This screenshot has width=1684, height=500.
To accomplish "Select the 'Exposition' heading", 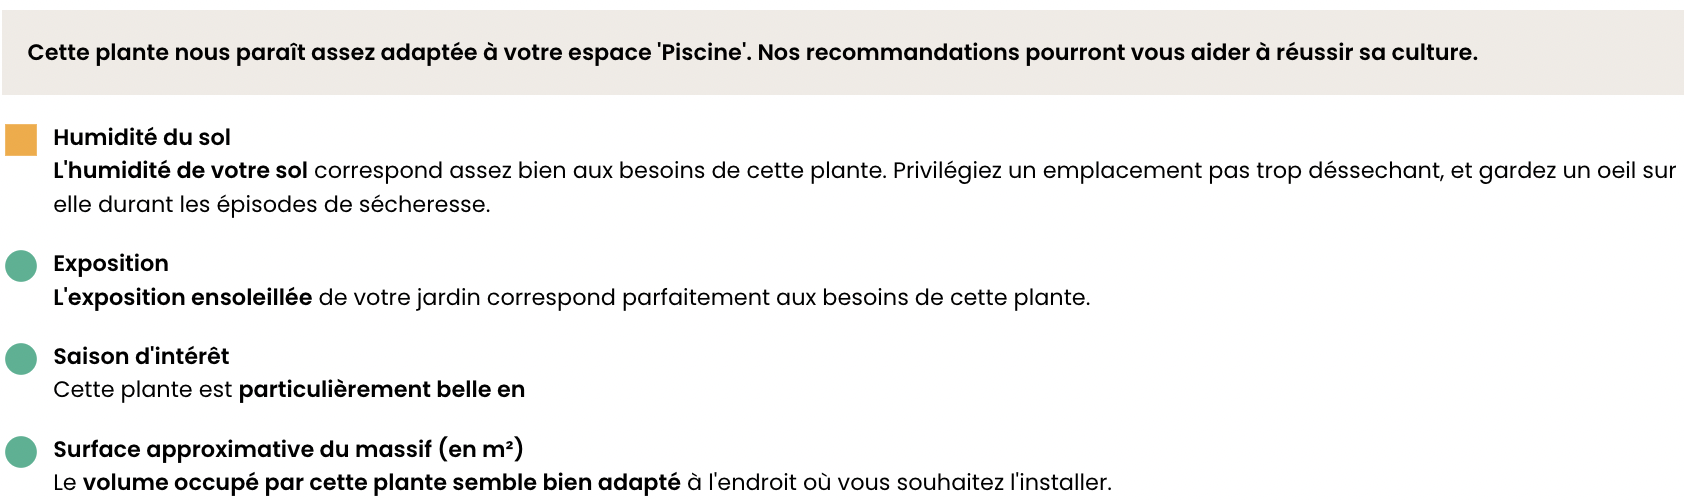I will point(111,263).
